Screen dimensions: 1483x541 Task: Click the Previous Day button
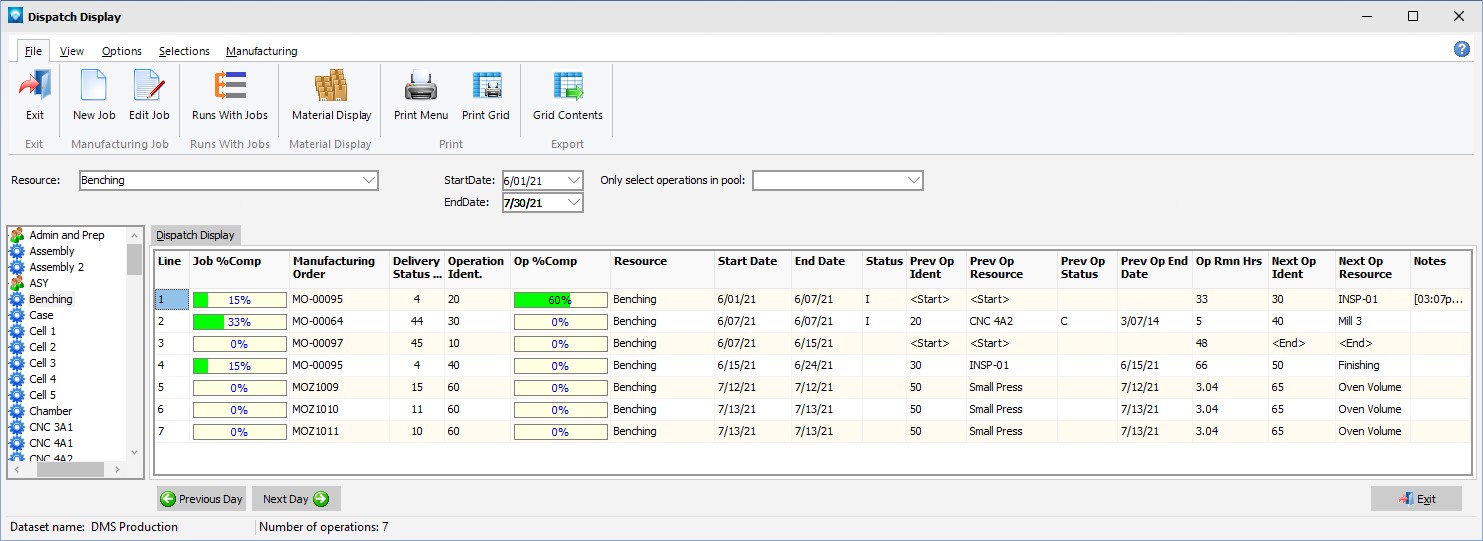201,499
